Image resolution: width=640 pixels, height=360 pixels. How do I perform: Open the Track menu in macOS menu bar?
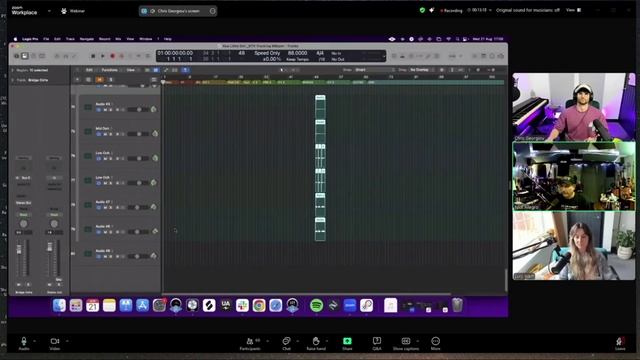[x=70, y=39]
